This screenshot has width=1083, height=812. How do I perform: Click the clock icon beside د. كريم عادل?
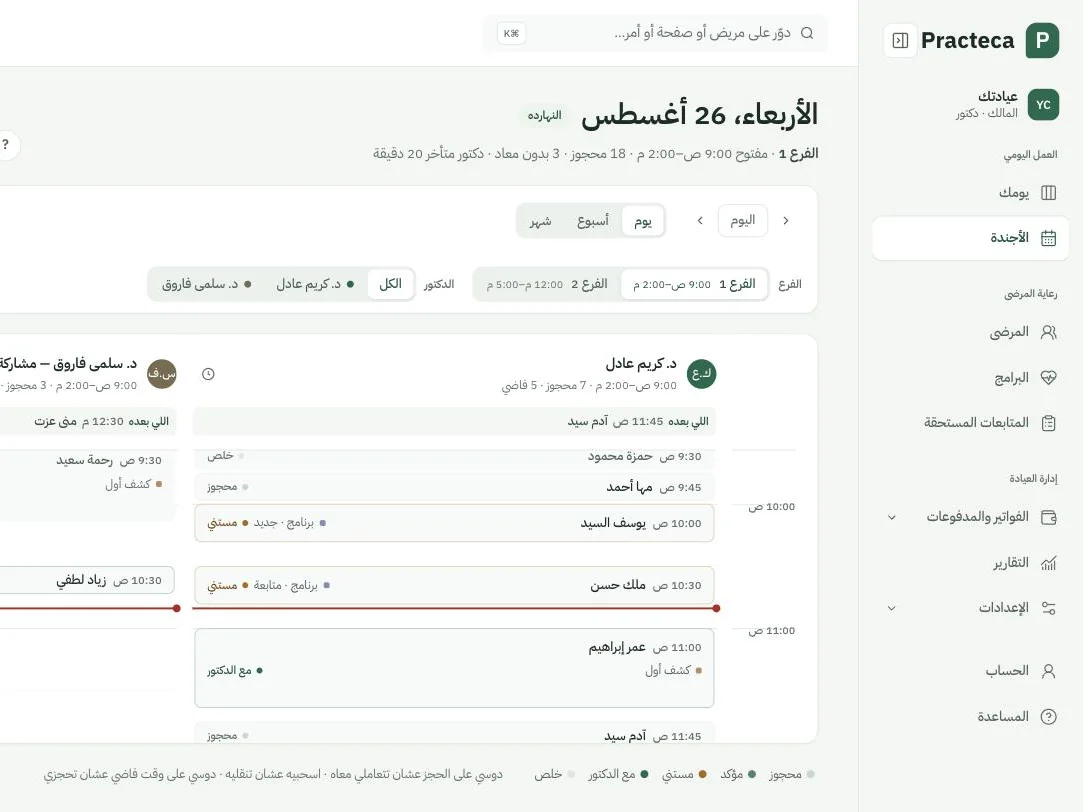[x=208, y=374]
